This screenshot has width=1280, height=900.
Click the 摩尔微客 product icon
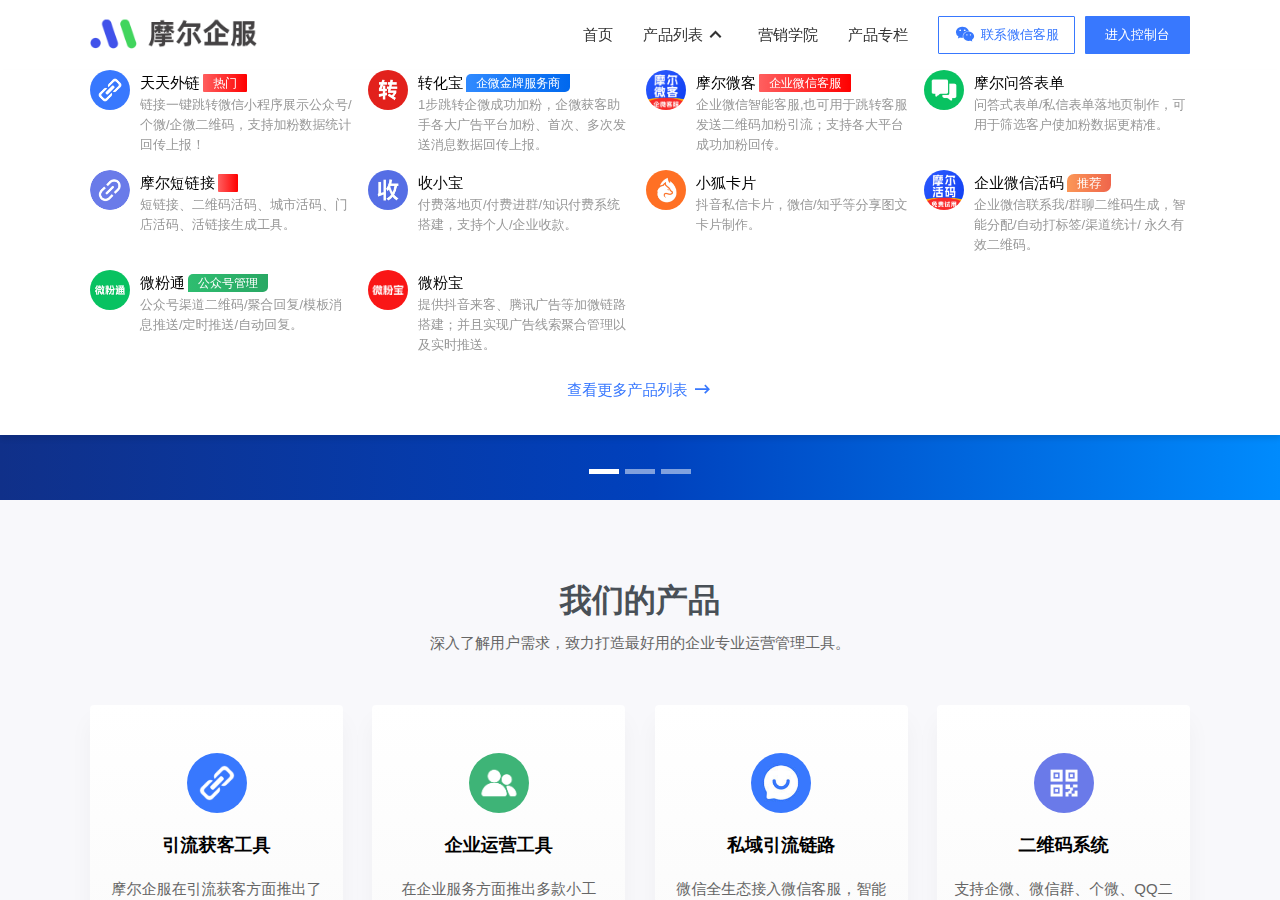pos(666,90)
